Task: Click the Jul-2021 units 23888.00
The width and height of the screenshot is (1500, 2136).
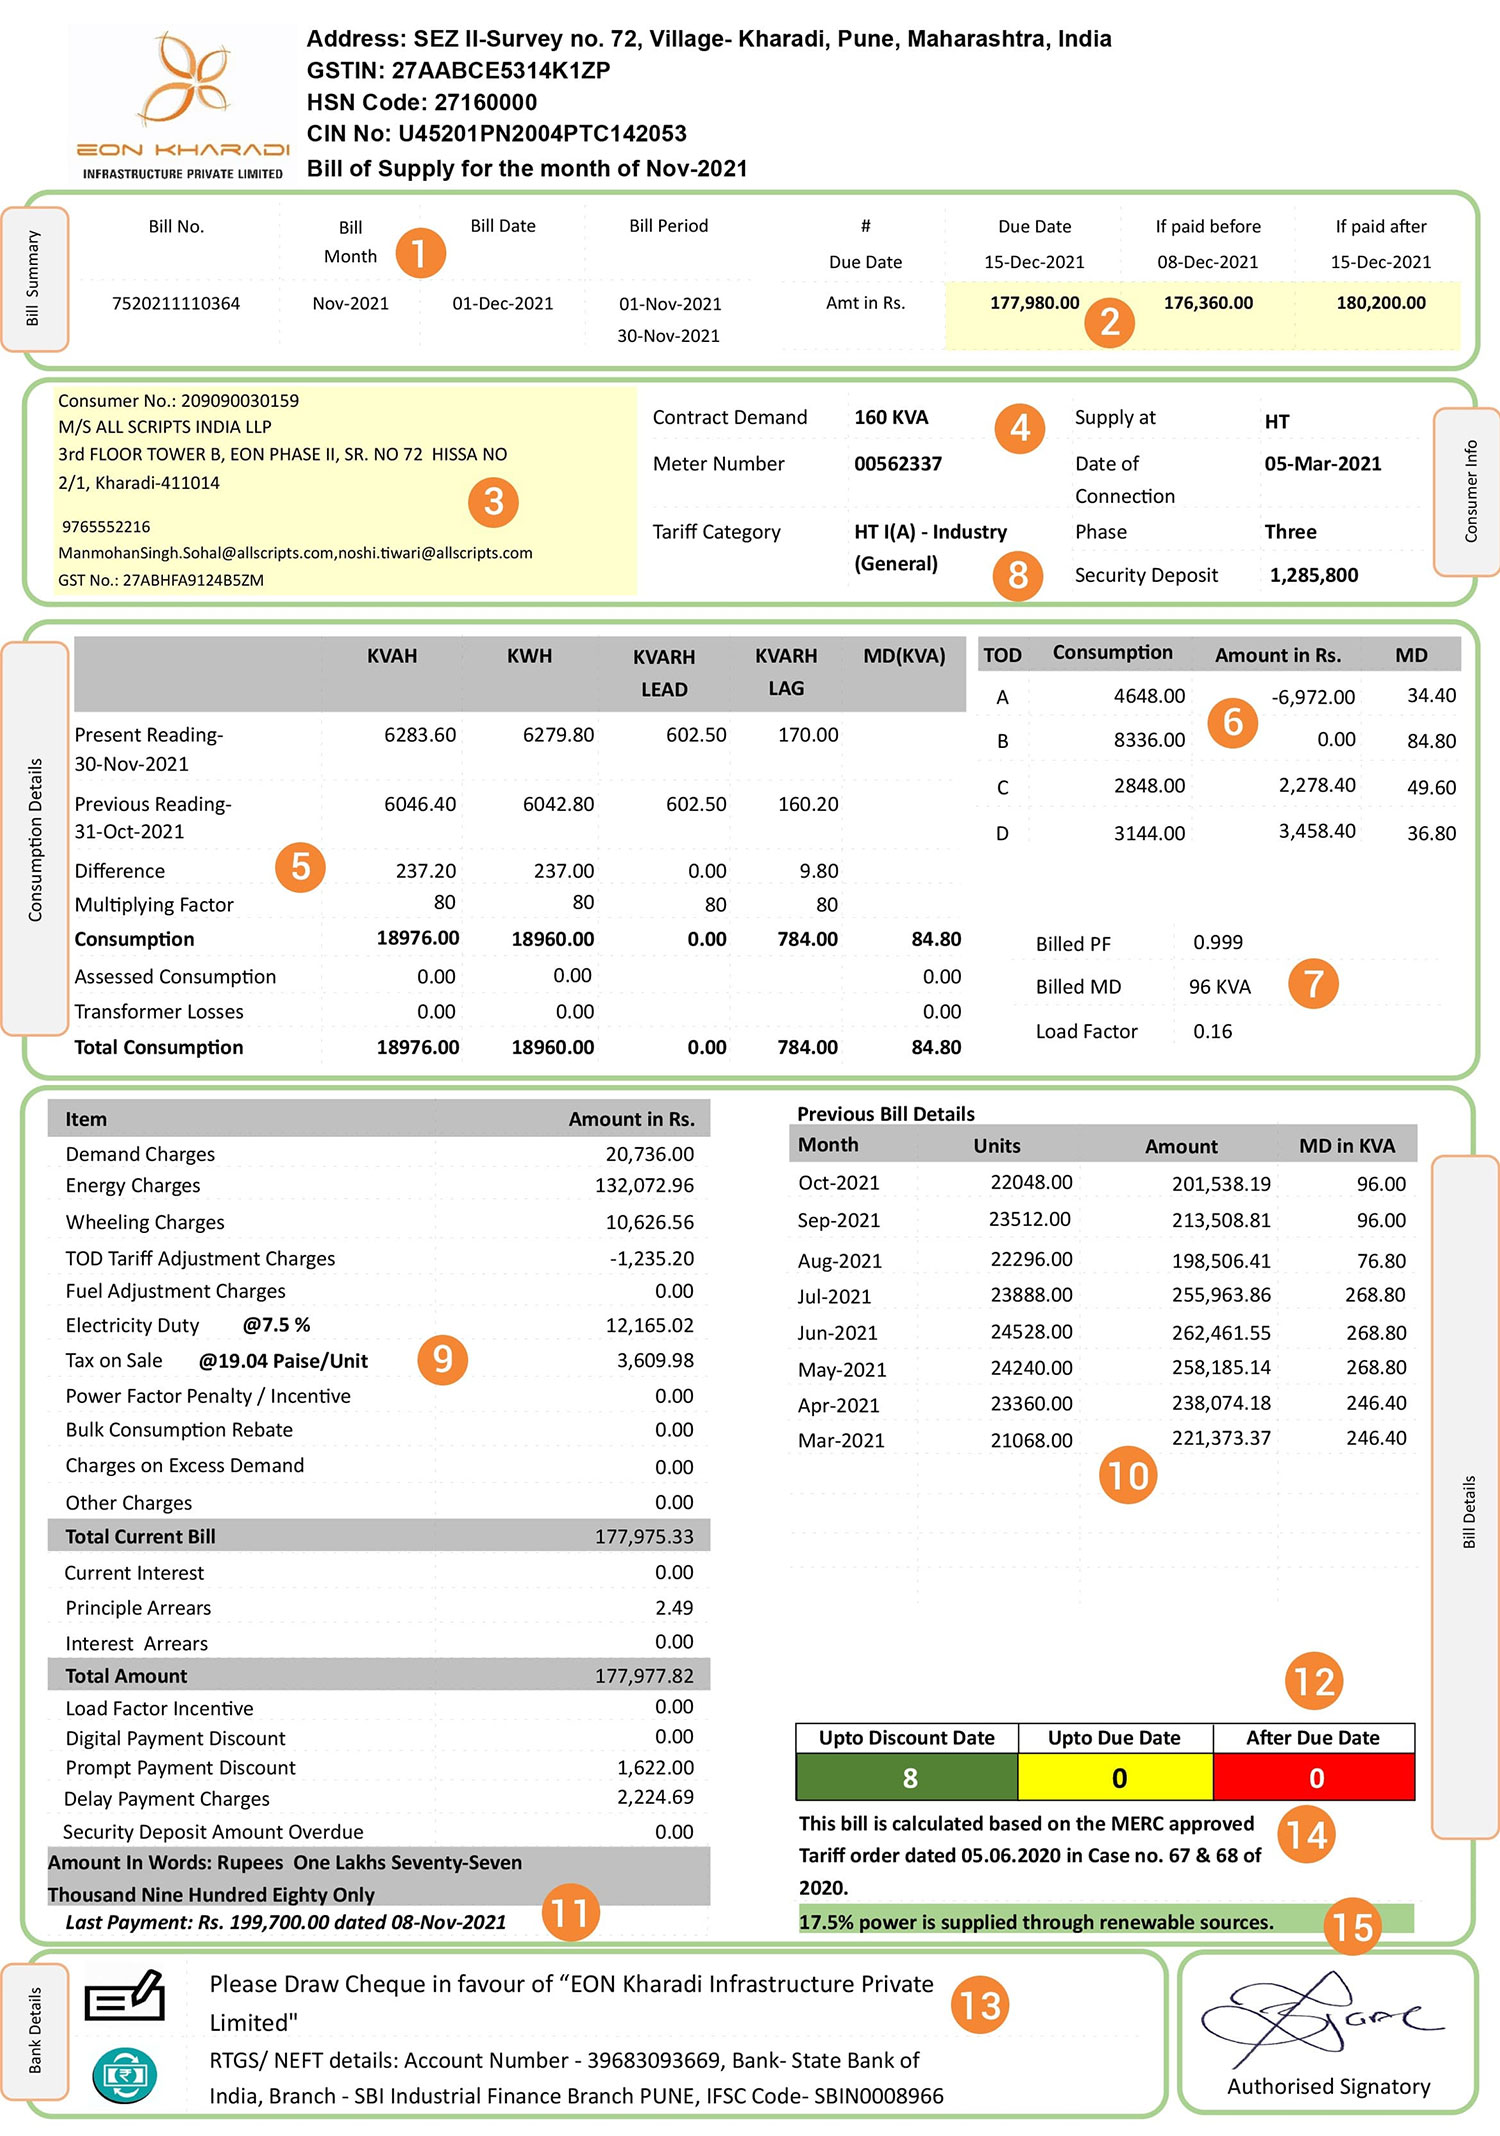Action: [x=1031, y=1295]
